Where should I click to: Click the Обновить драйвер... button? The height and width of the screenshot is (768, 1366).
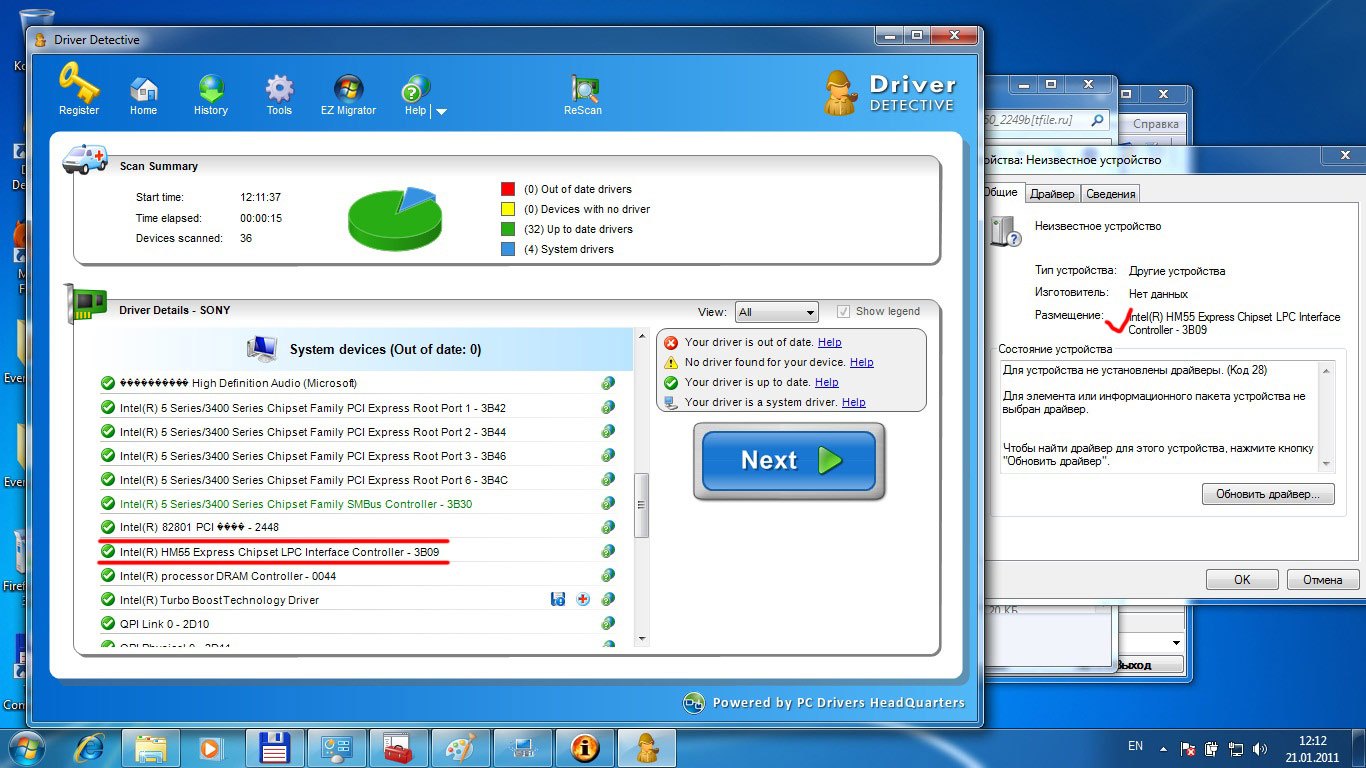tap(1268, 494)
